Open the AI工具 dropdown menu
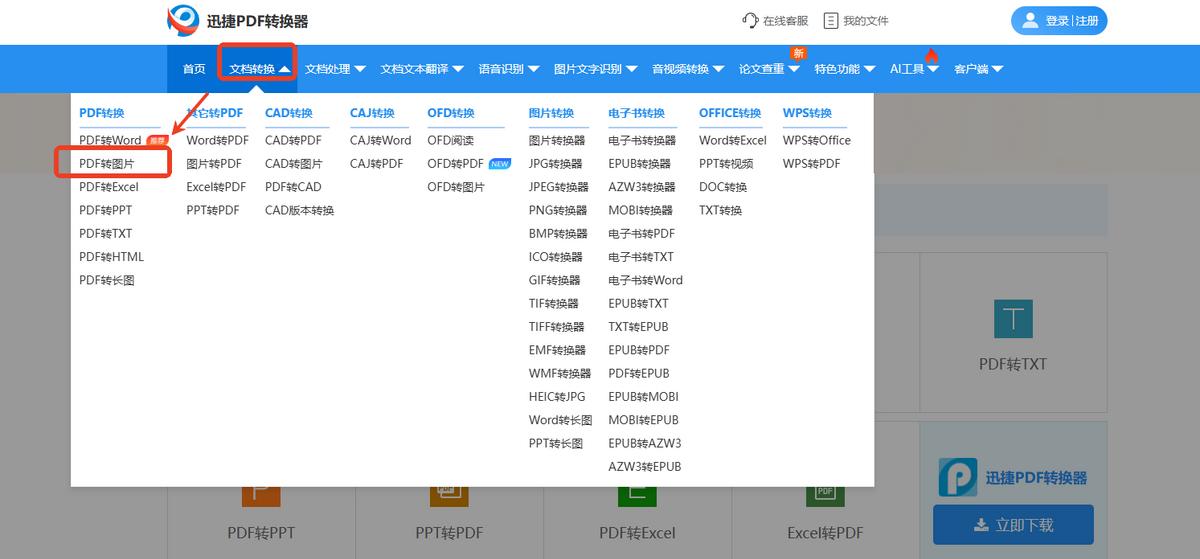 [x=914, y=69]
